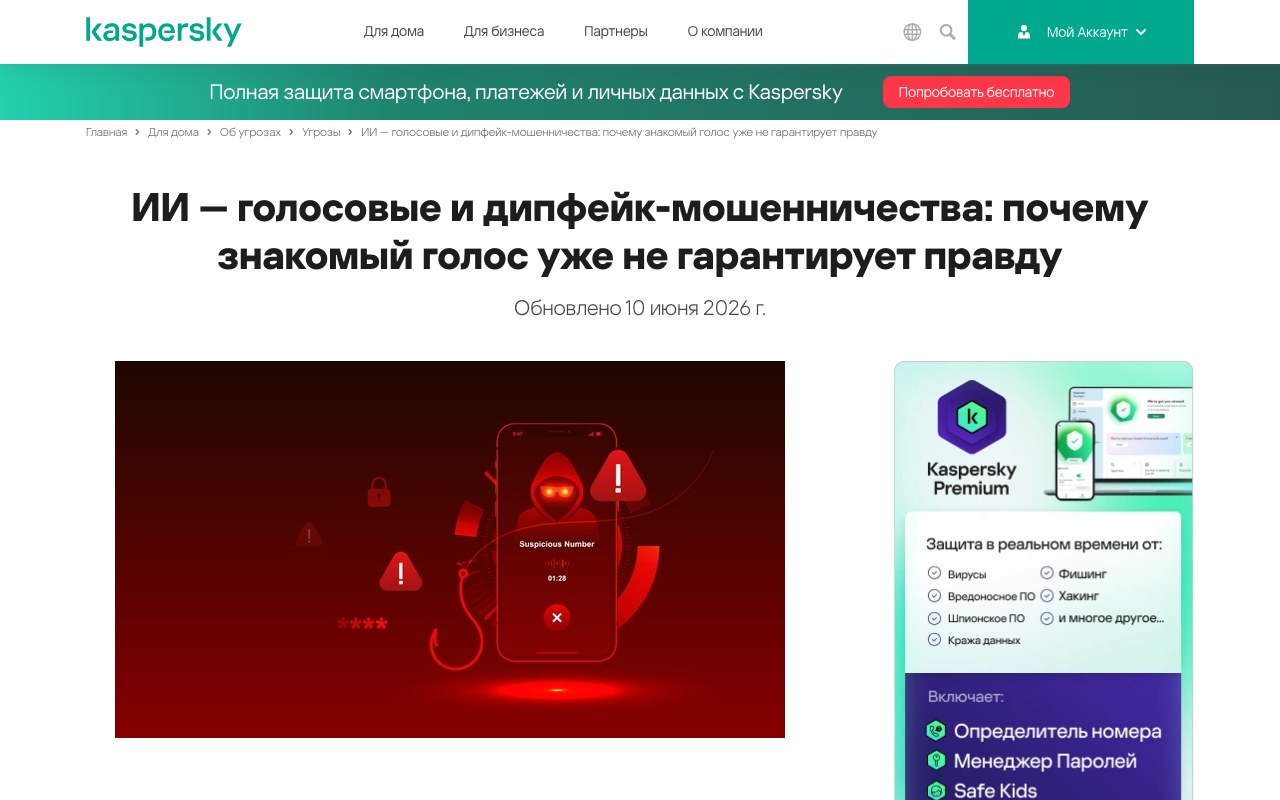Screen dimensions: 1280x800
Task: Click the Safe Kids hexagon icon
Action: [x=936, y=790]
